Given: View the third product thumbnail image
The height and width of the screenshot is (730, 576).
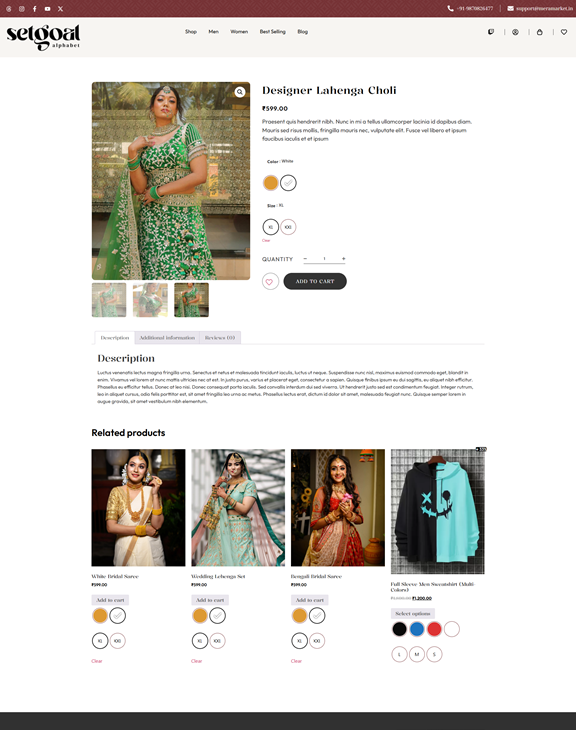Looking at the screenshot, I should pyautogui.click(x=191, y=300).
